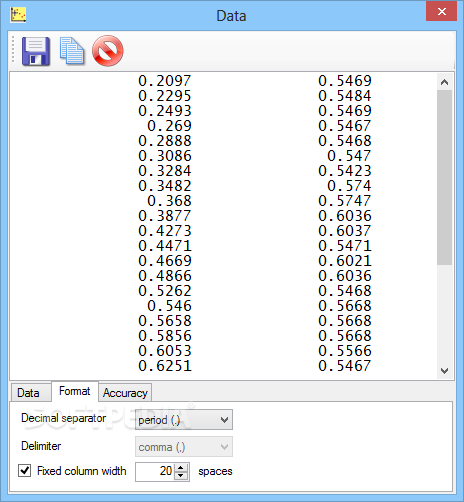464x502 pixels.
Task: Click the app icon in the title bar
Action: (18, 15)
